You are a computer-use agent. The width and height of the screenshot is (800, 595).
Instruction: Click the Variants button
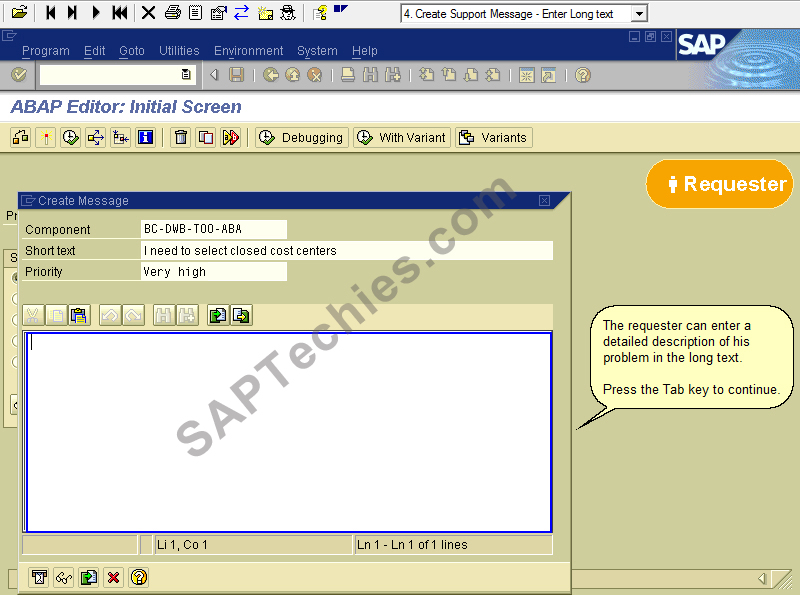coord(493,137)
